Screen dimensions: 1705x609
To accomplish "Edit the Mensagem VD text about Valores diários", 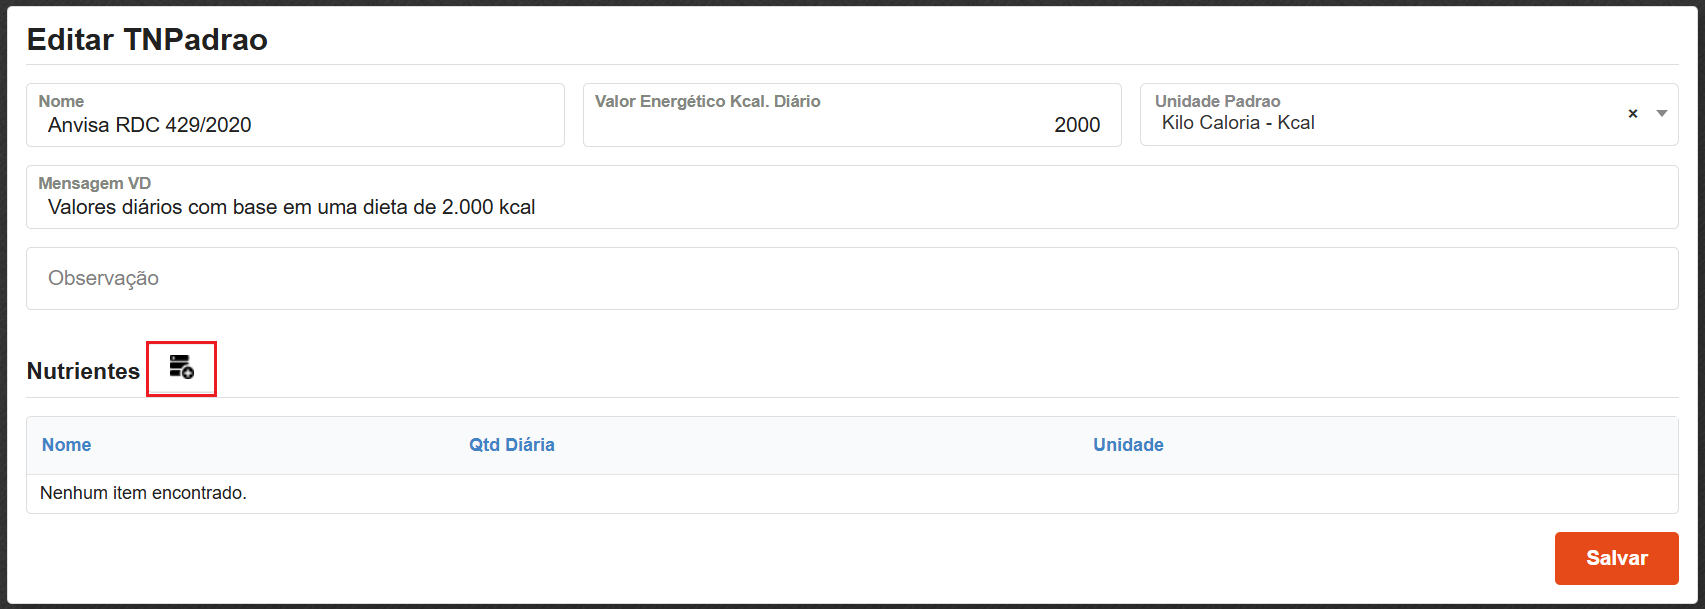I will click(x=851, y=207).
